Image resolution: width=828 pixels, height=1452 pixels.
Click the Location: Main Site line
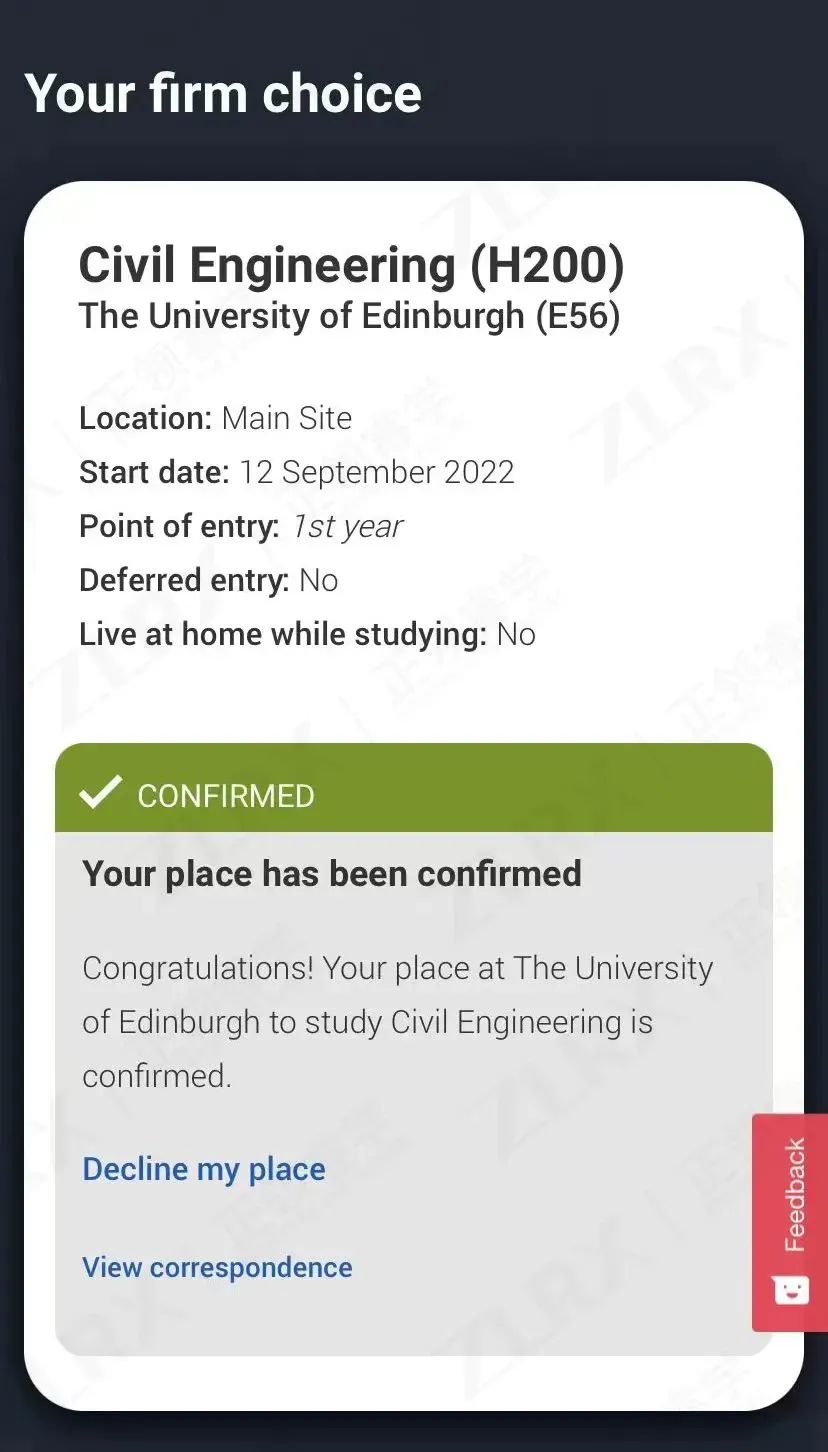216,418
